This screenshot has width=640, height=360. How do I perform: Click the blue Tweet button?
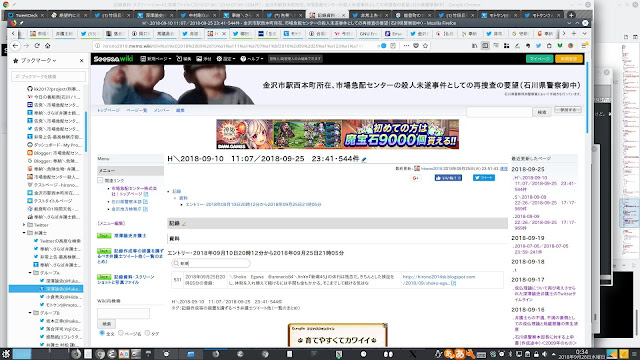pos(484,178)
